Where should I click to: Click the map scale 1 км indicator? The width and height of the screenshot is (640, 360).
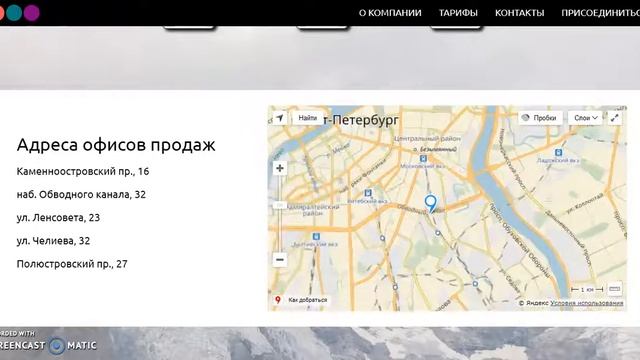(587, 289)
